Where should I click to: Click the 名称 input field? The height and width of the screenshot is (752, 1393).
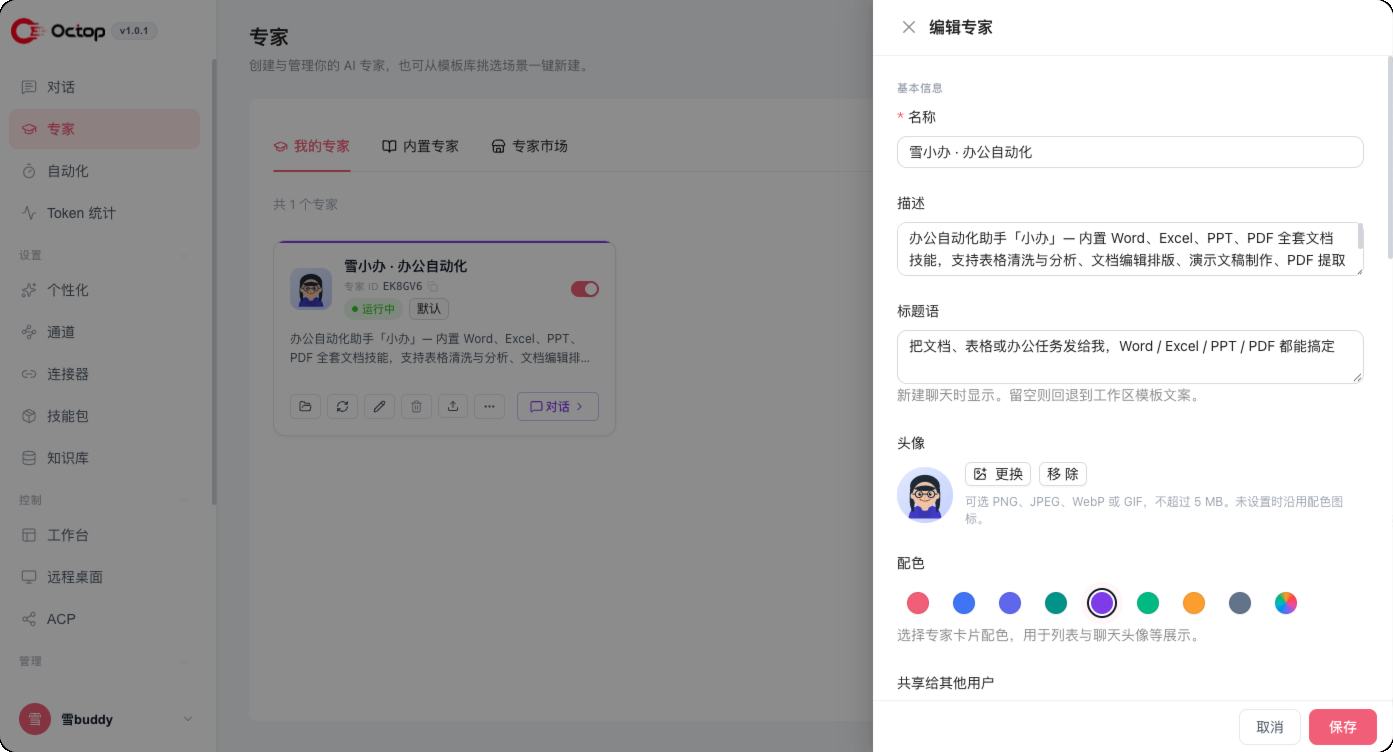tap(1130, 152)
